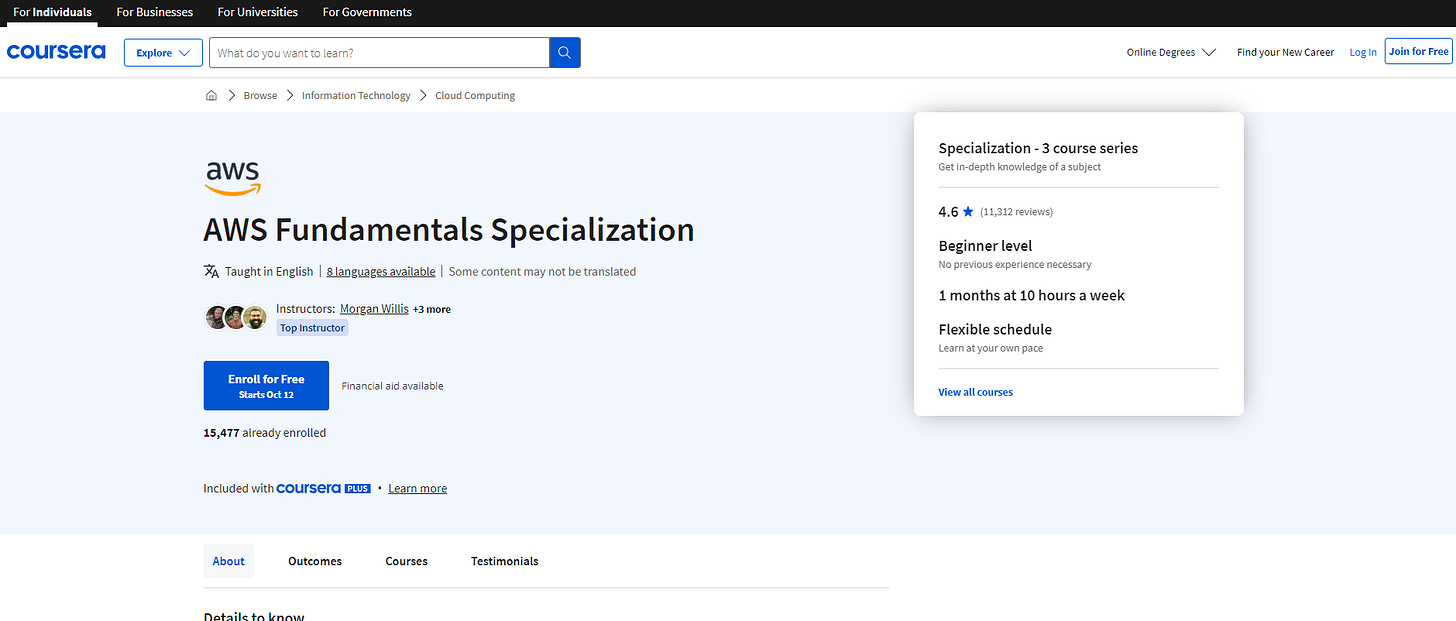This screenshot has height=621, width=1456.
Task: Show +3 more instructors
Action: pyautogui.click(x=432, y=310)
